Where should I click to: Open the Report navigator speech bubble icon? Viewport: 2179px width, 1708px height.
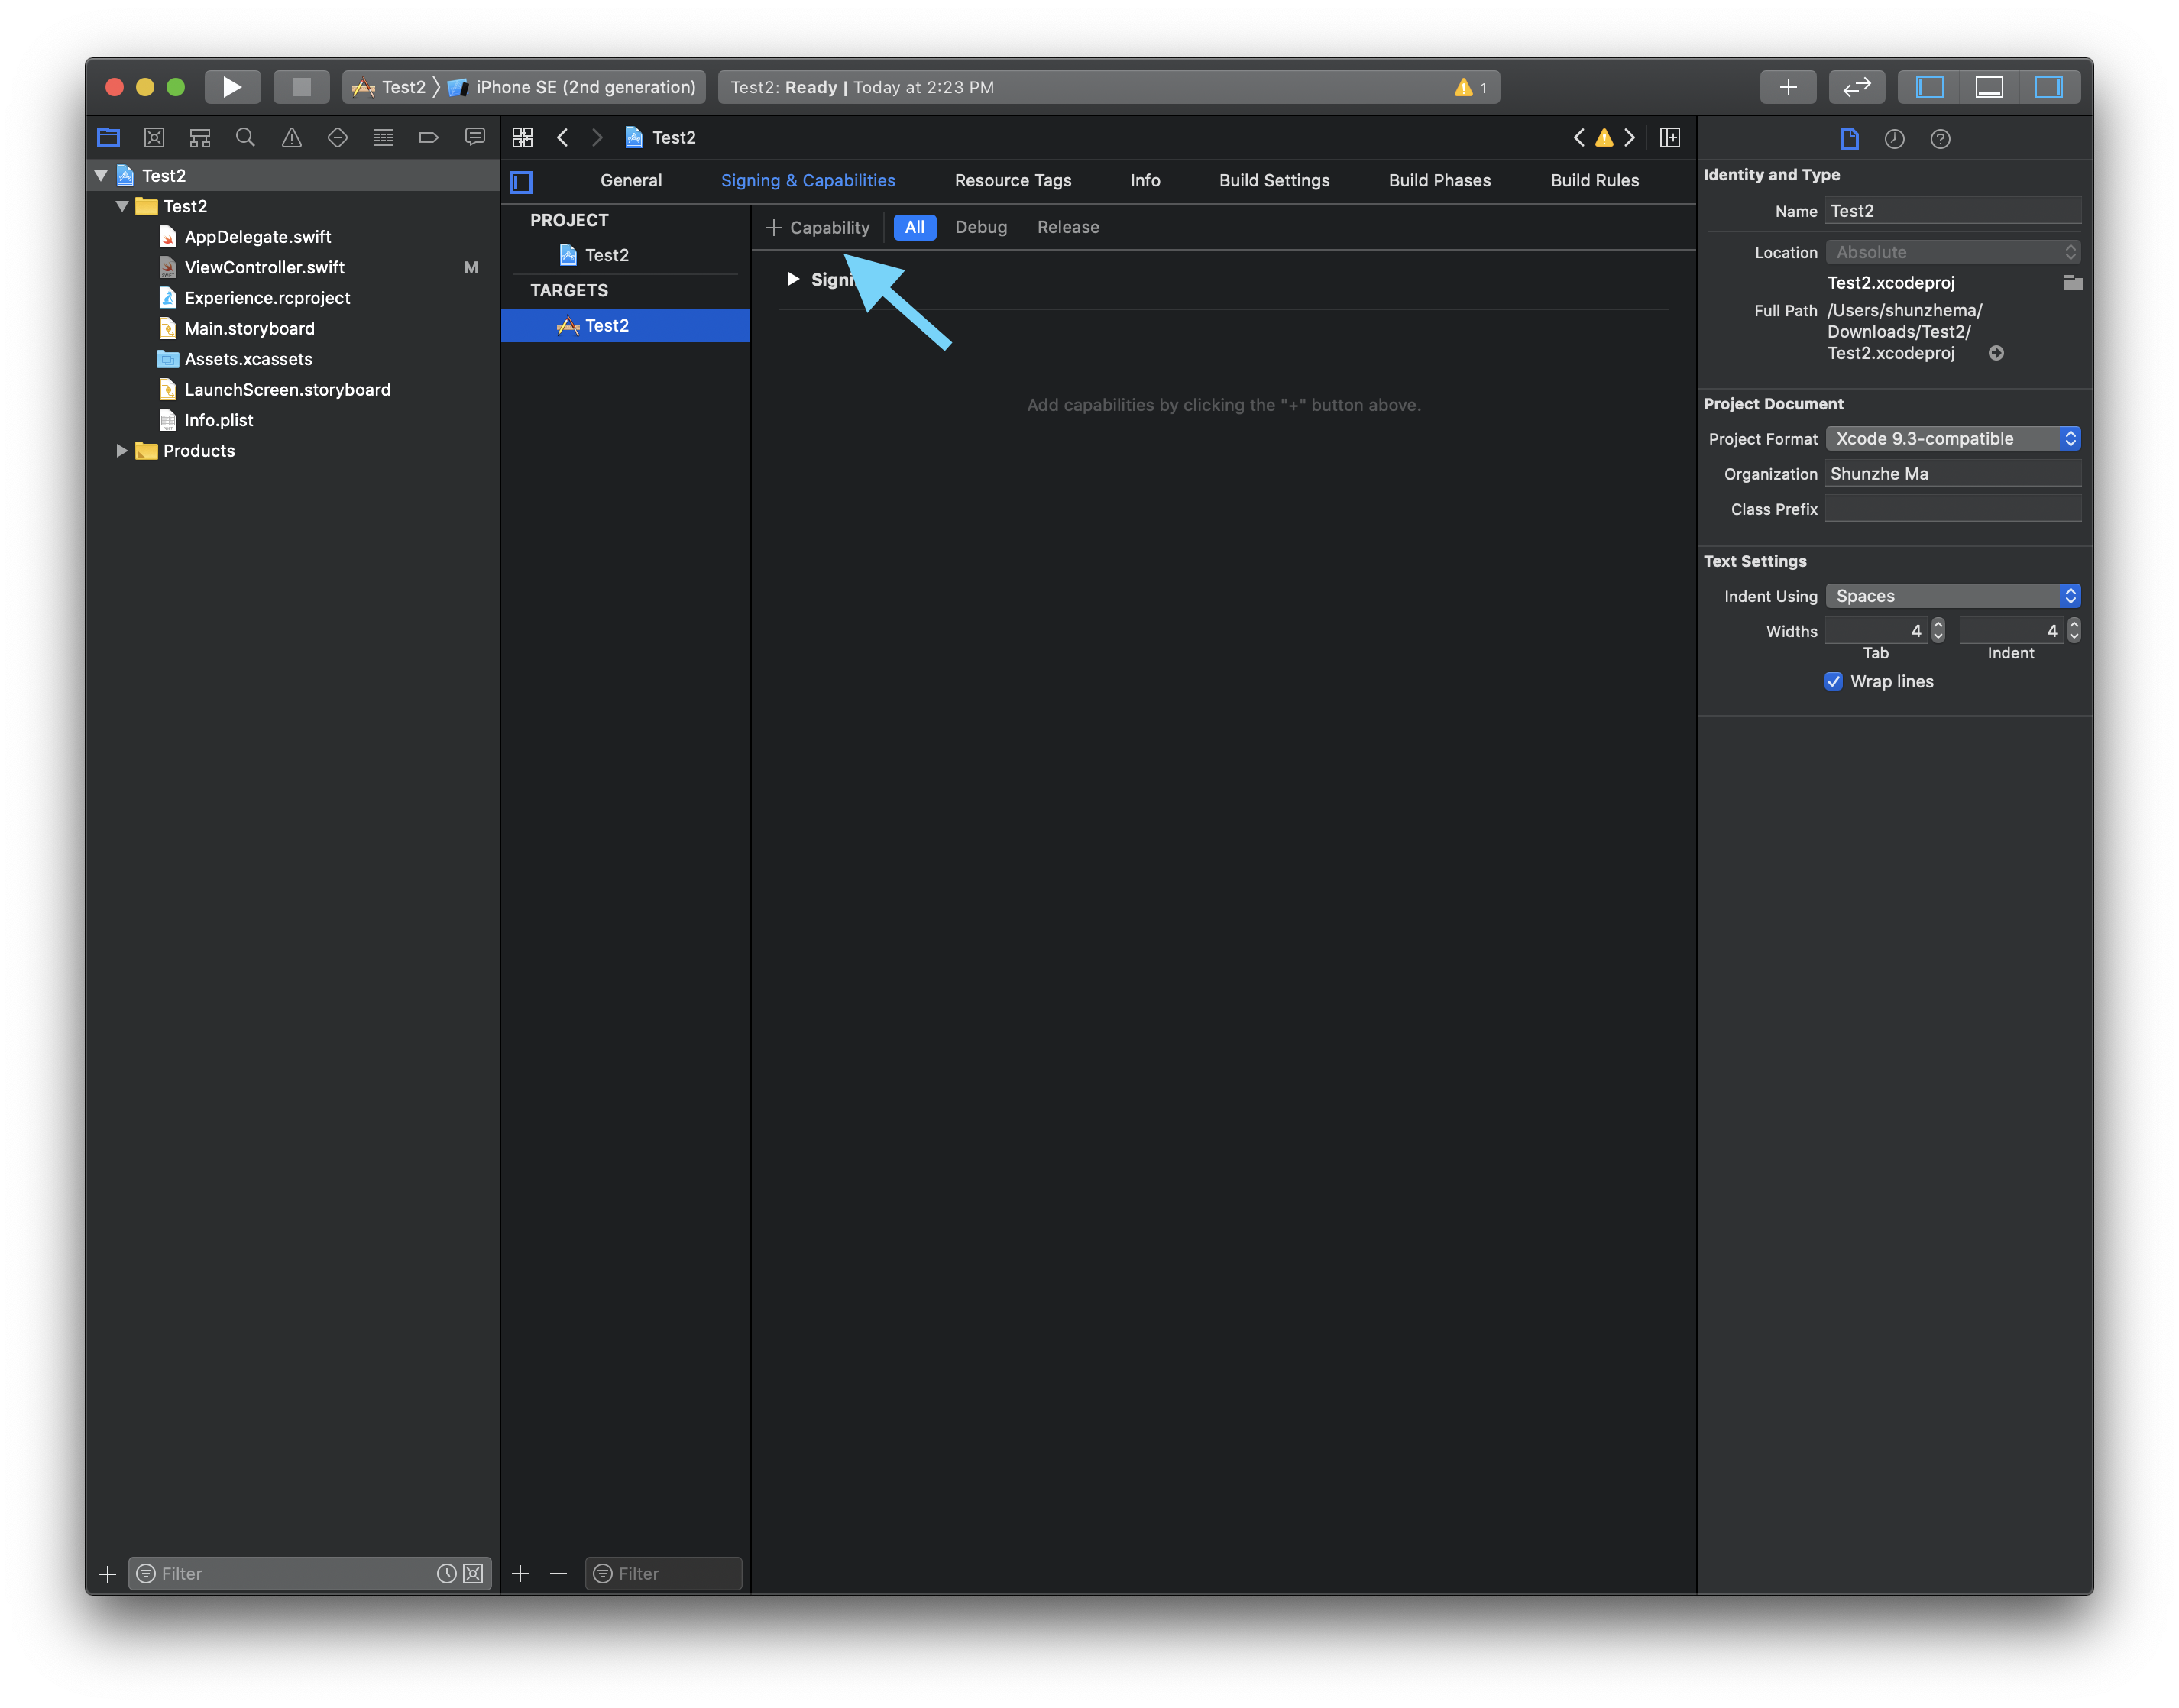pos(475,137)
